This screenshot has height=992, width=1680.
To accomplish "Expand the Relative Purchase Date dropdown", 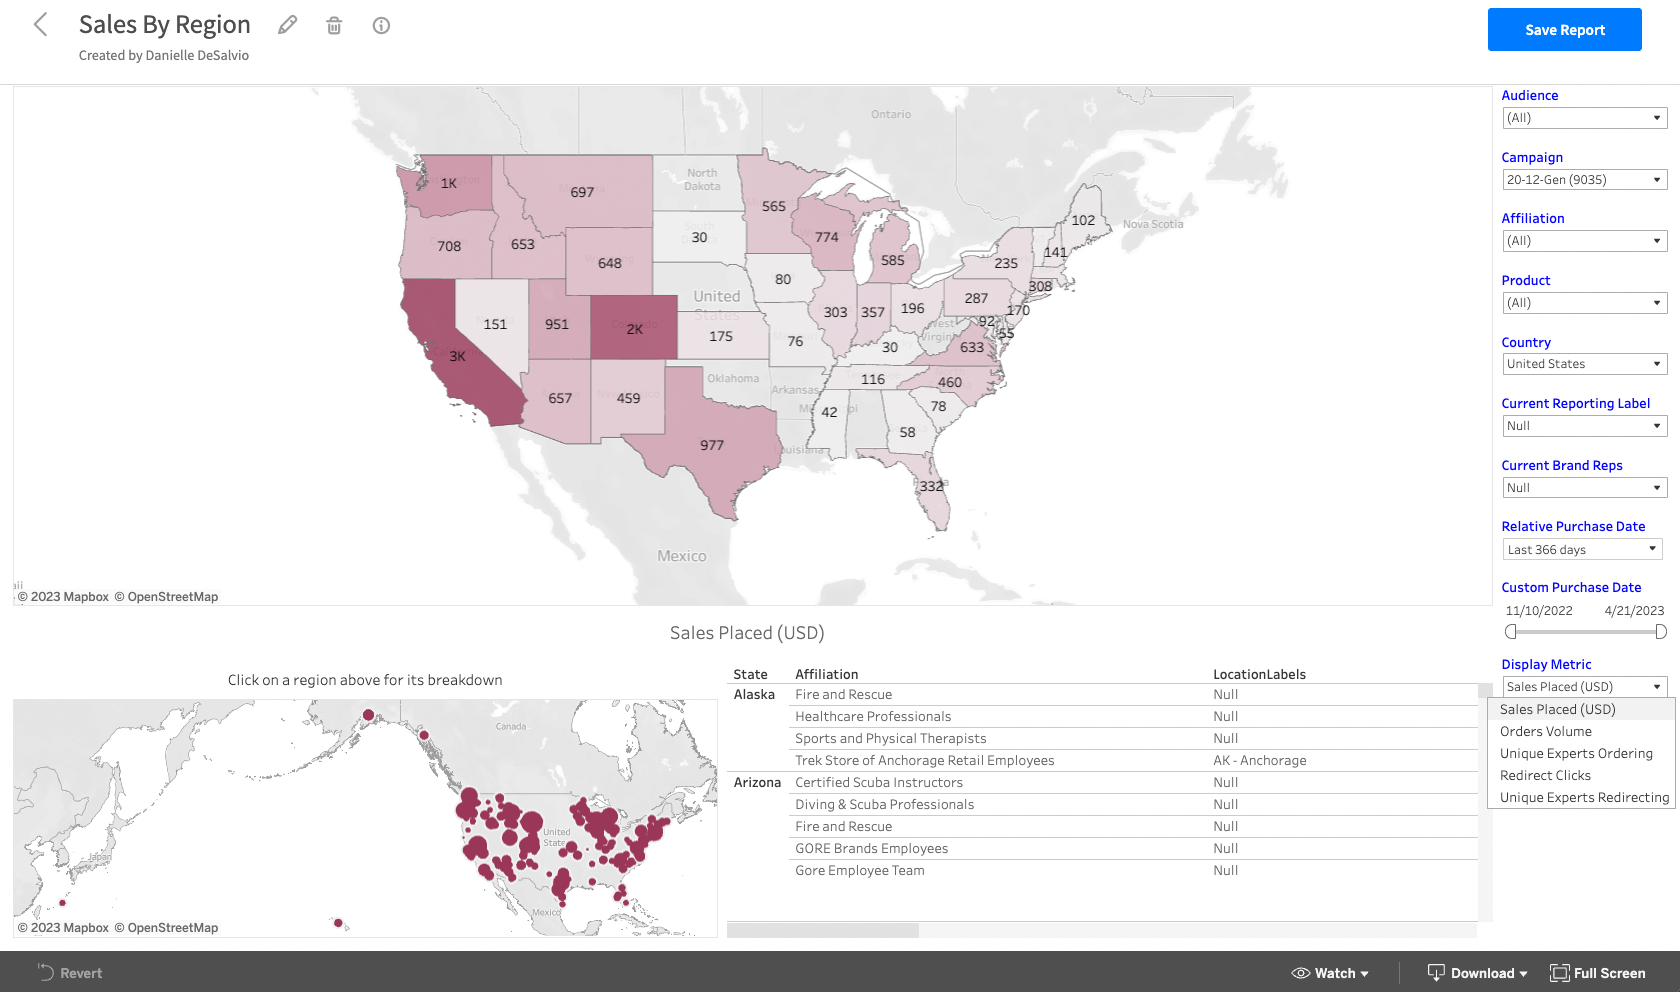I will (1583, 549).
